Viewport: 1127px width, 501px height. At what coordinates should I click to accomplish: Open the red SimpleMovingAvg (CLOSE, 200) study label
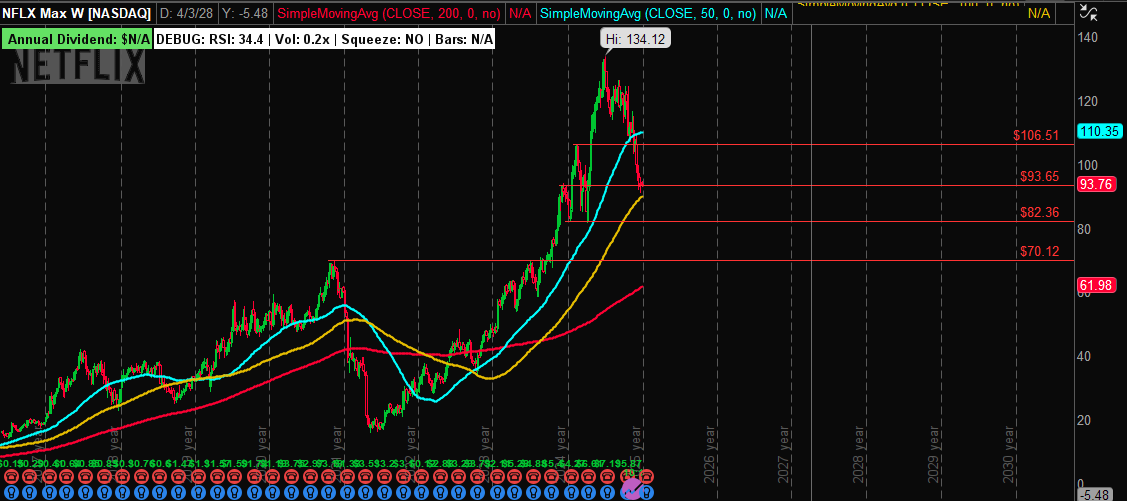point(388,14)
